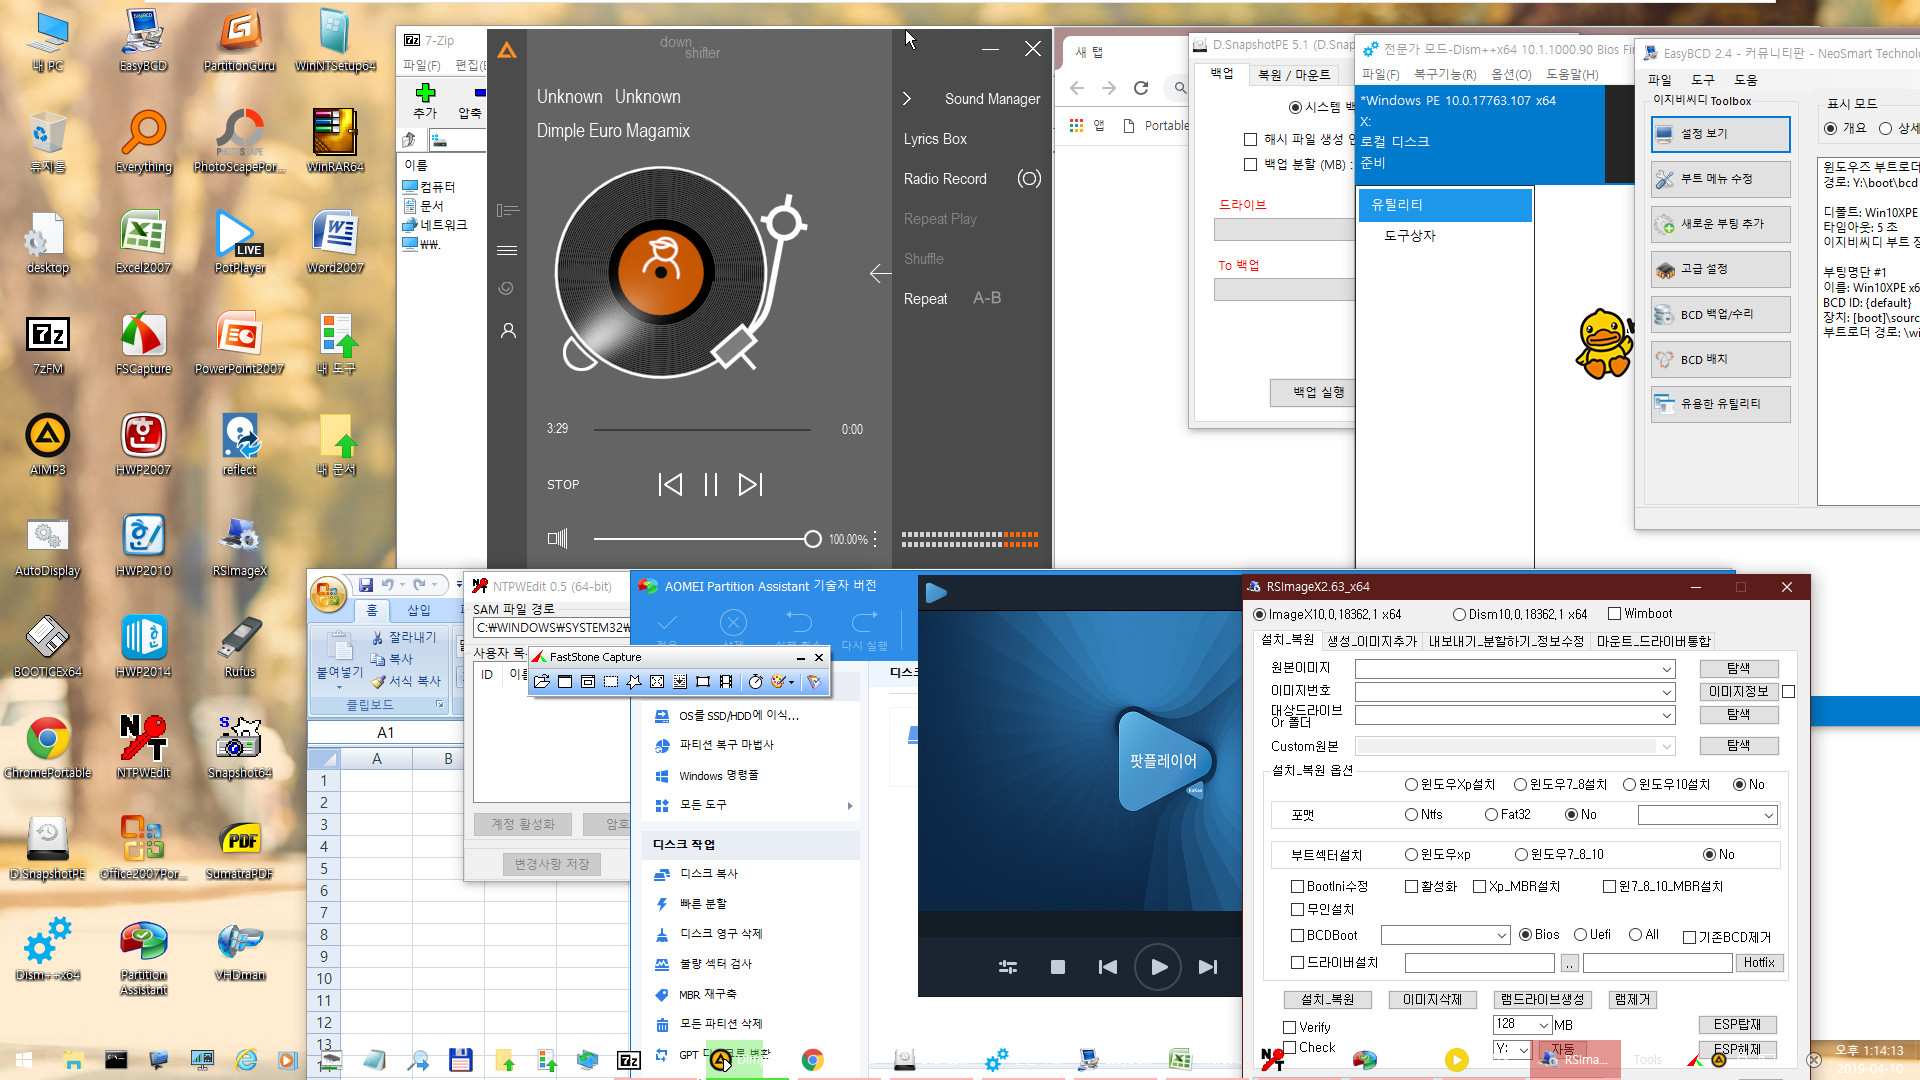Go to next file in PotPlayer
This screenshot has height=1080, width=1920.
pos(1208,967)
